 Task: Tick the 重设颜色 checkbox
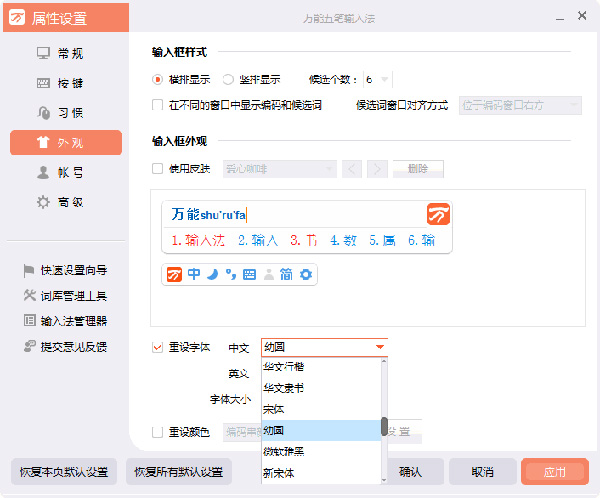(157, 432)
